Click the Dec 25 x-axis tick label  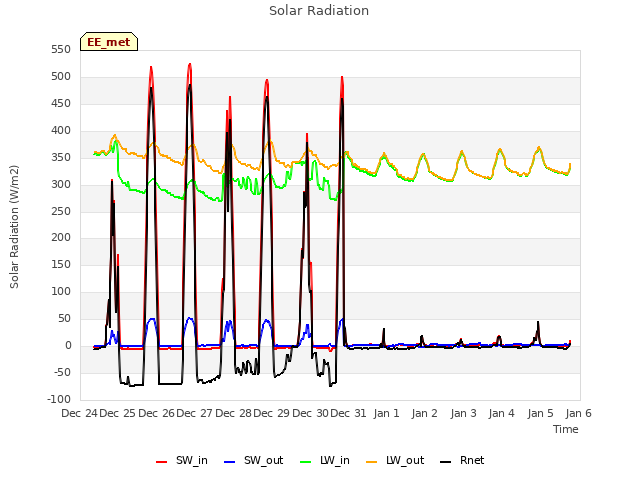click(118, 413)
